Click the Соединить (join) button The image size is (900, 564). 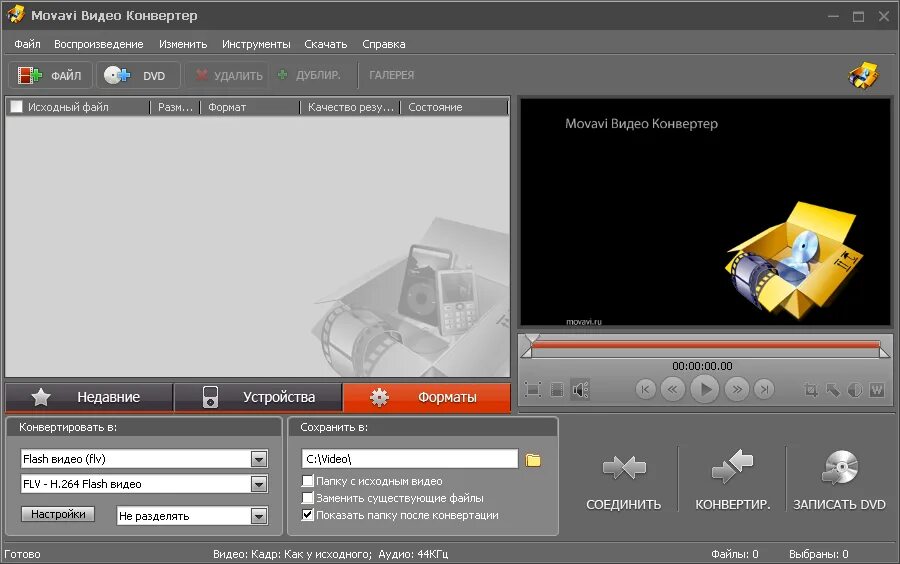[x=623, y=481]
